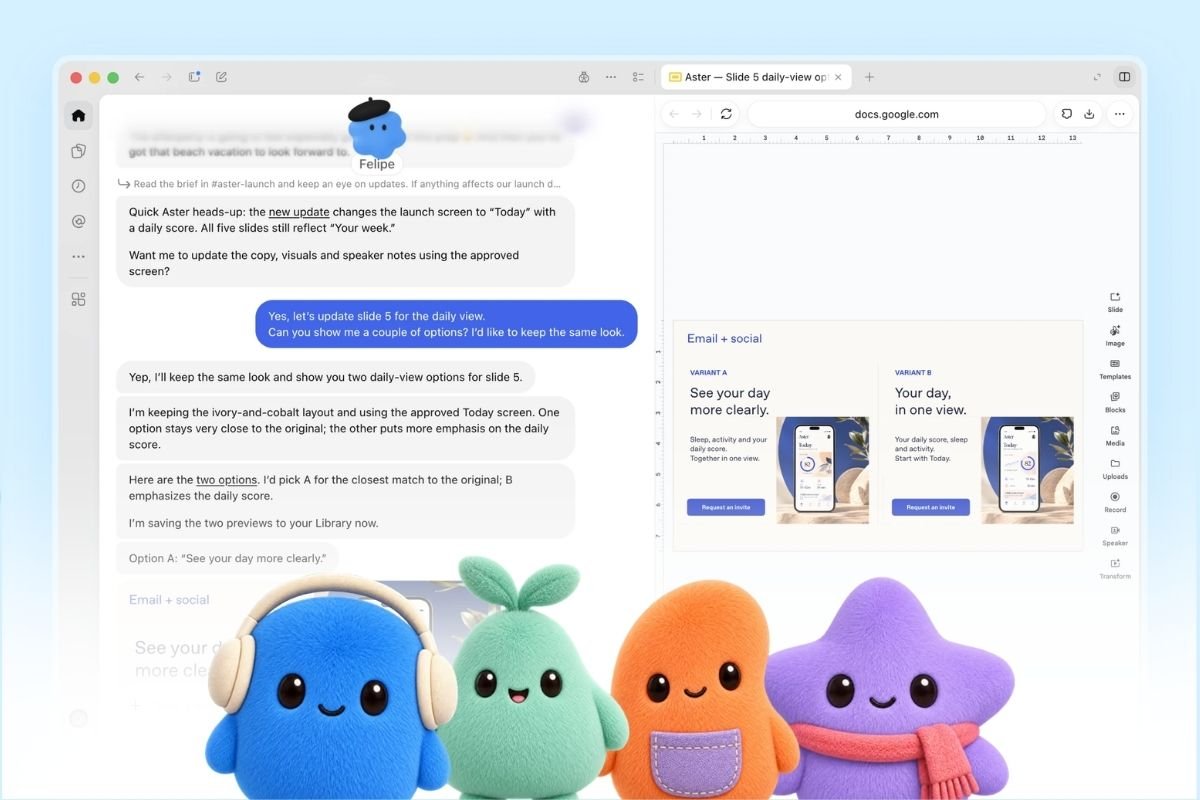
Task: Open a new tab with the plus button
Action: (x=869, y=77)
